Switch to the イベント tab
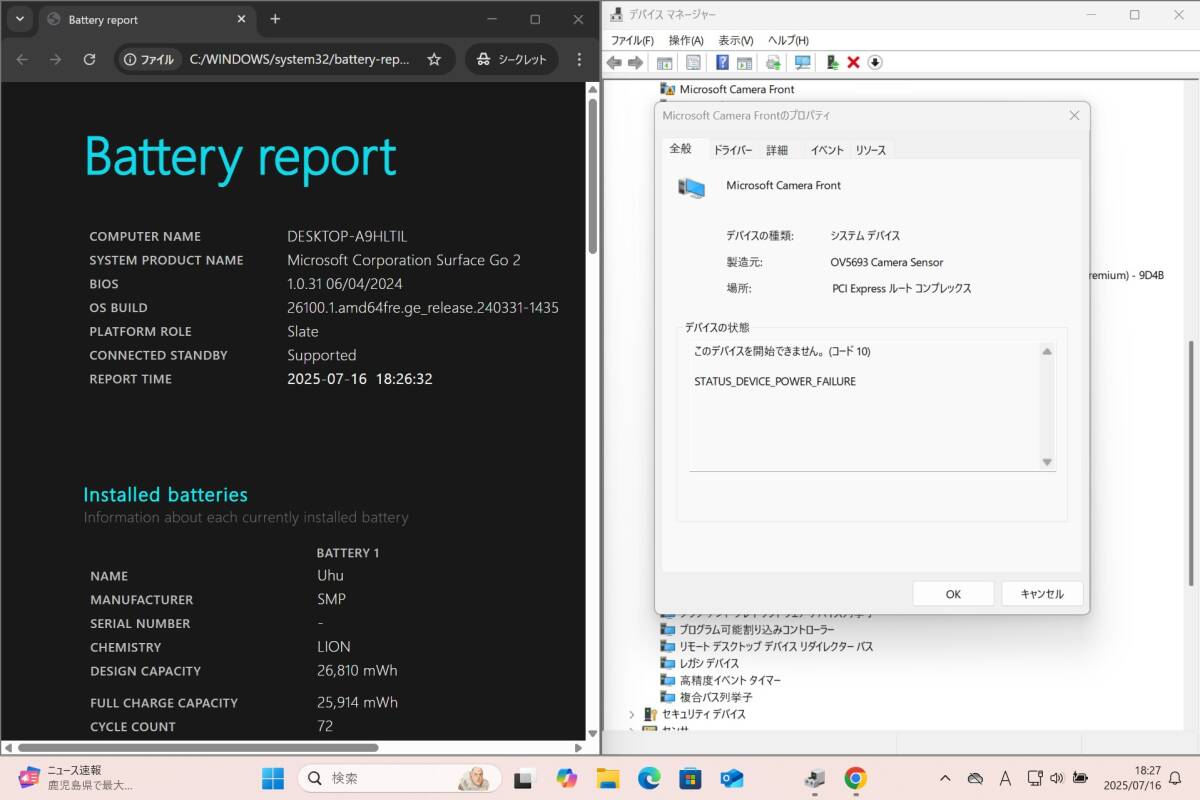 pos(827,150)
